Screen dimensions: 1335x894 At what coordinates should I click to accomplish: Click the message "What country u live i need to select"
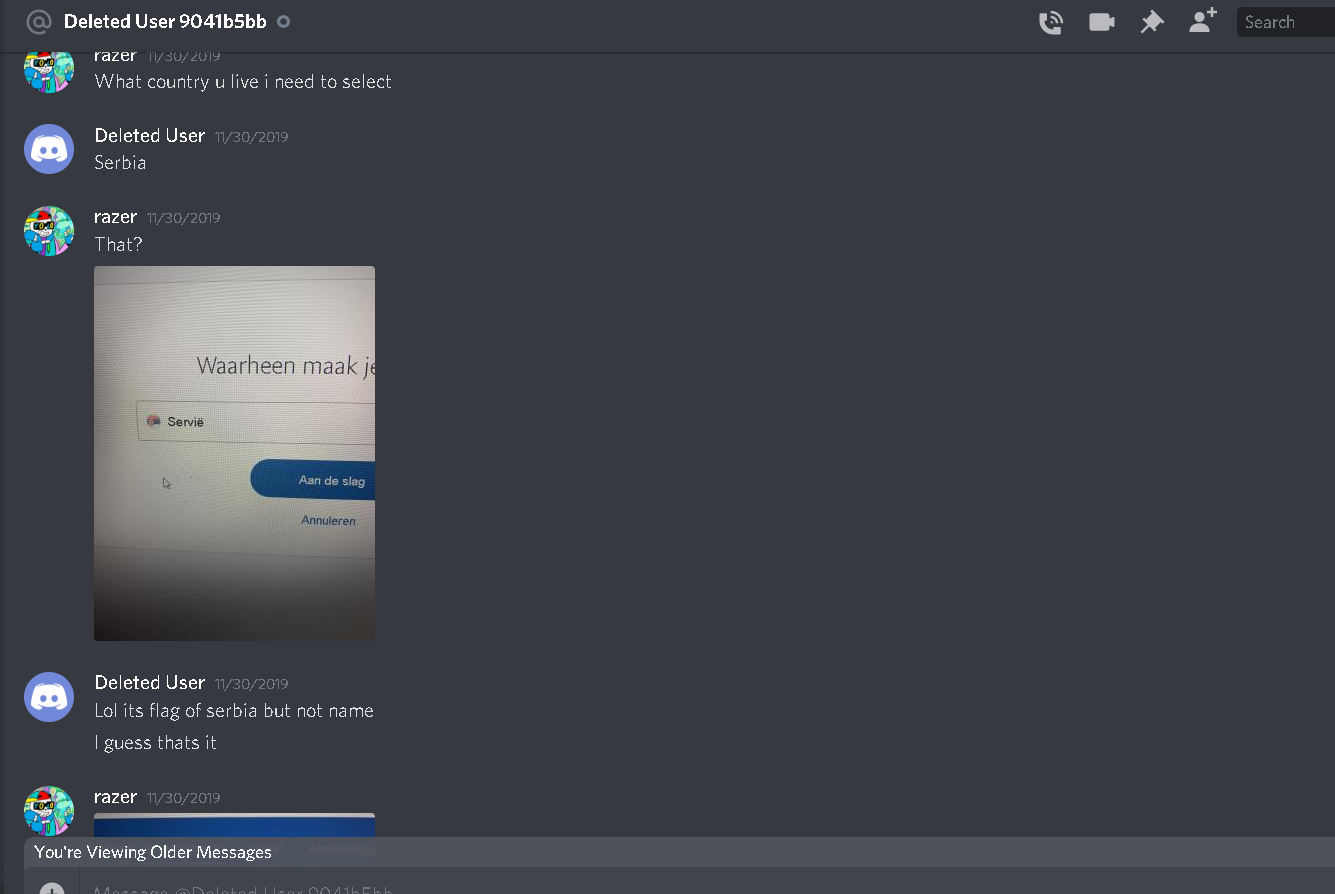[x=243, y=81]
